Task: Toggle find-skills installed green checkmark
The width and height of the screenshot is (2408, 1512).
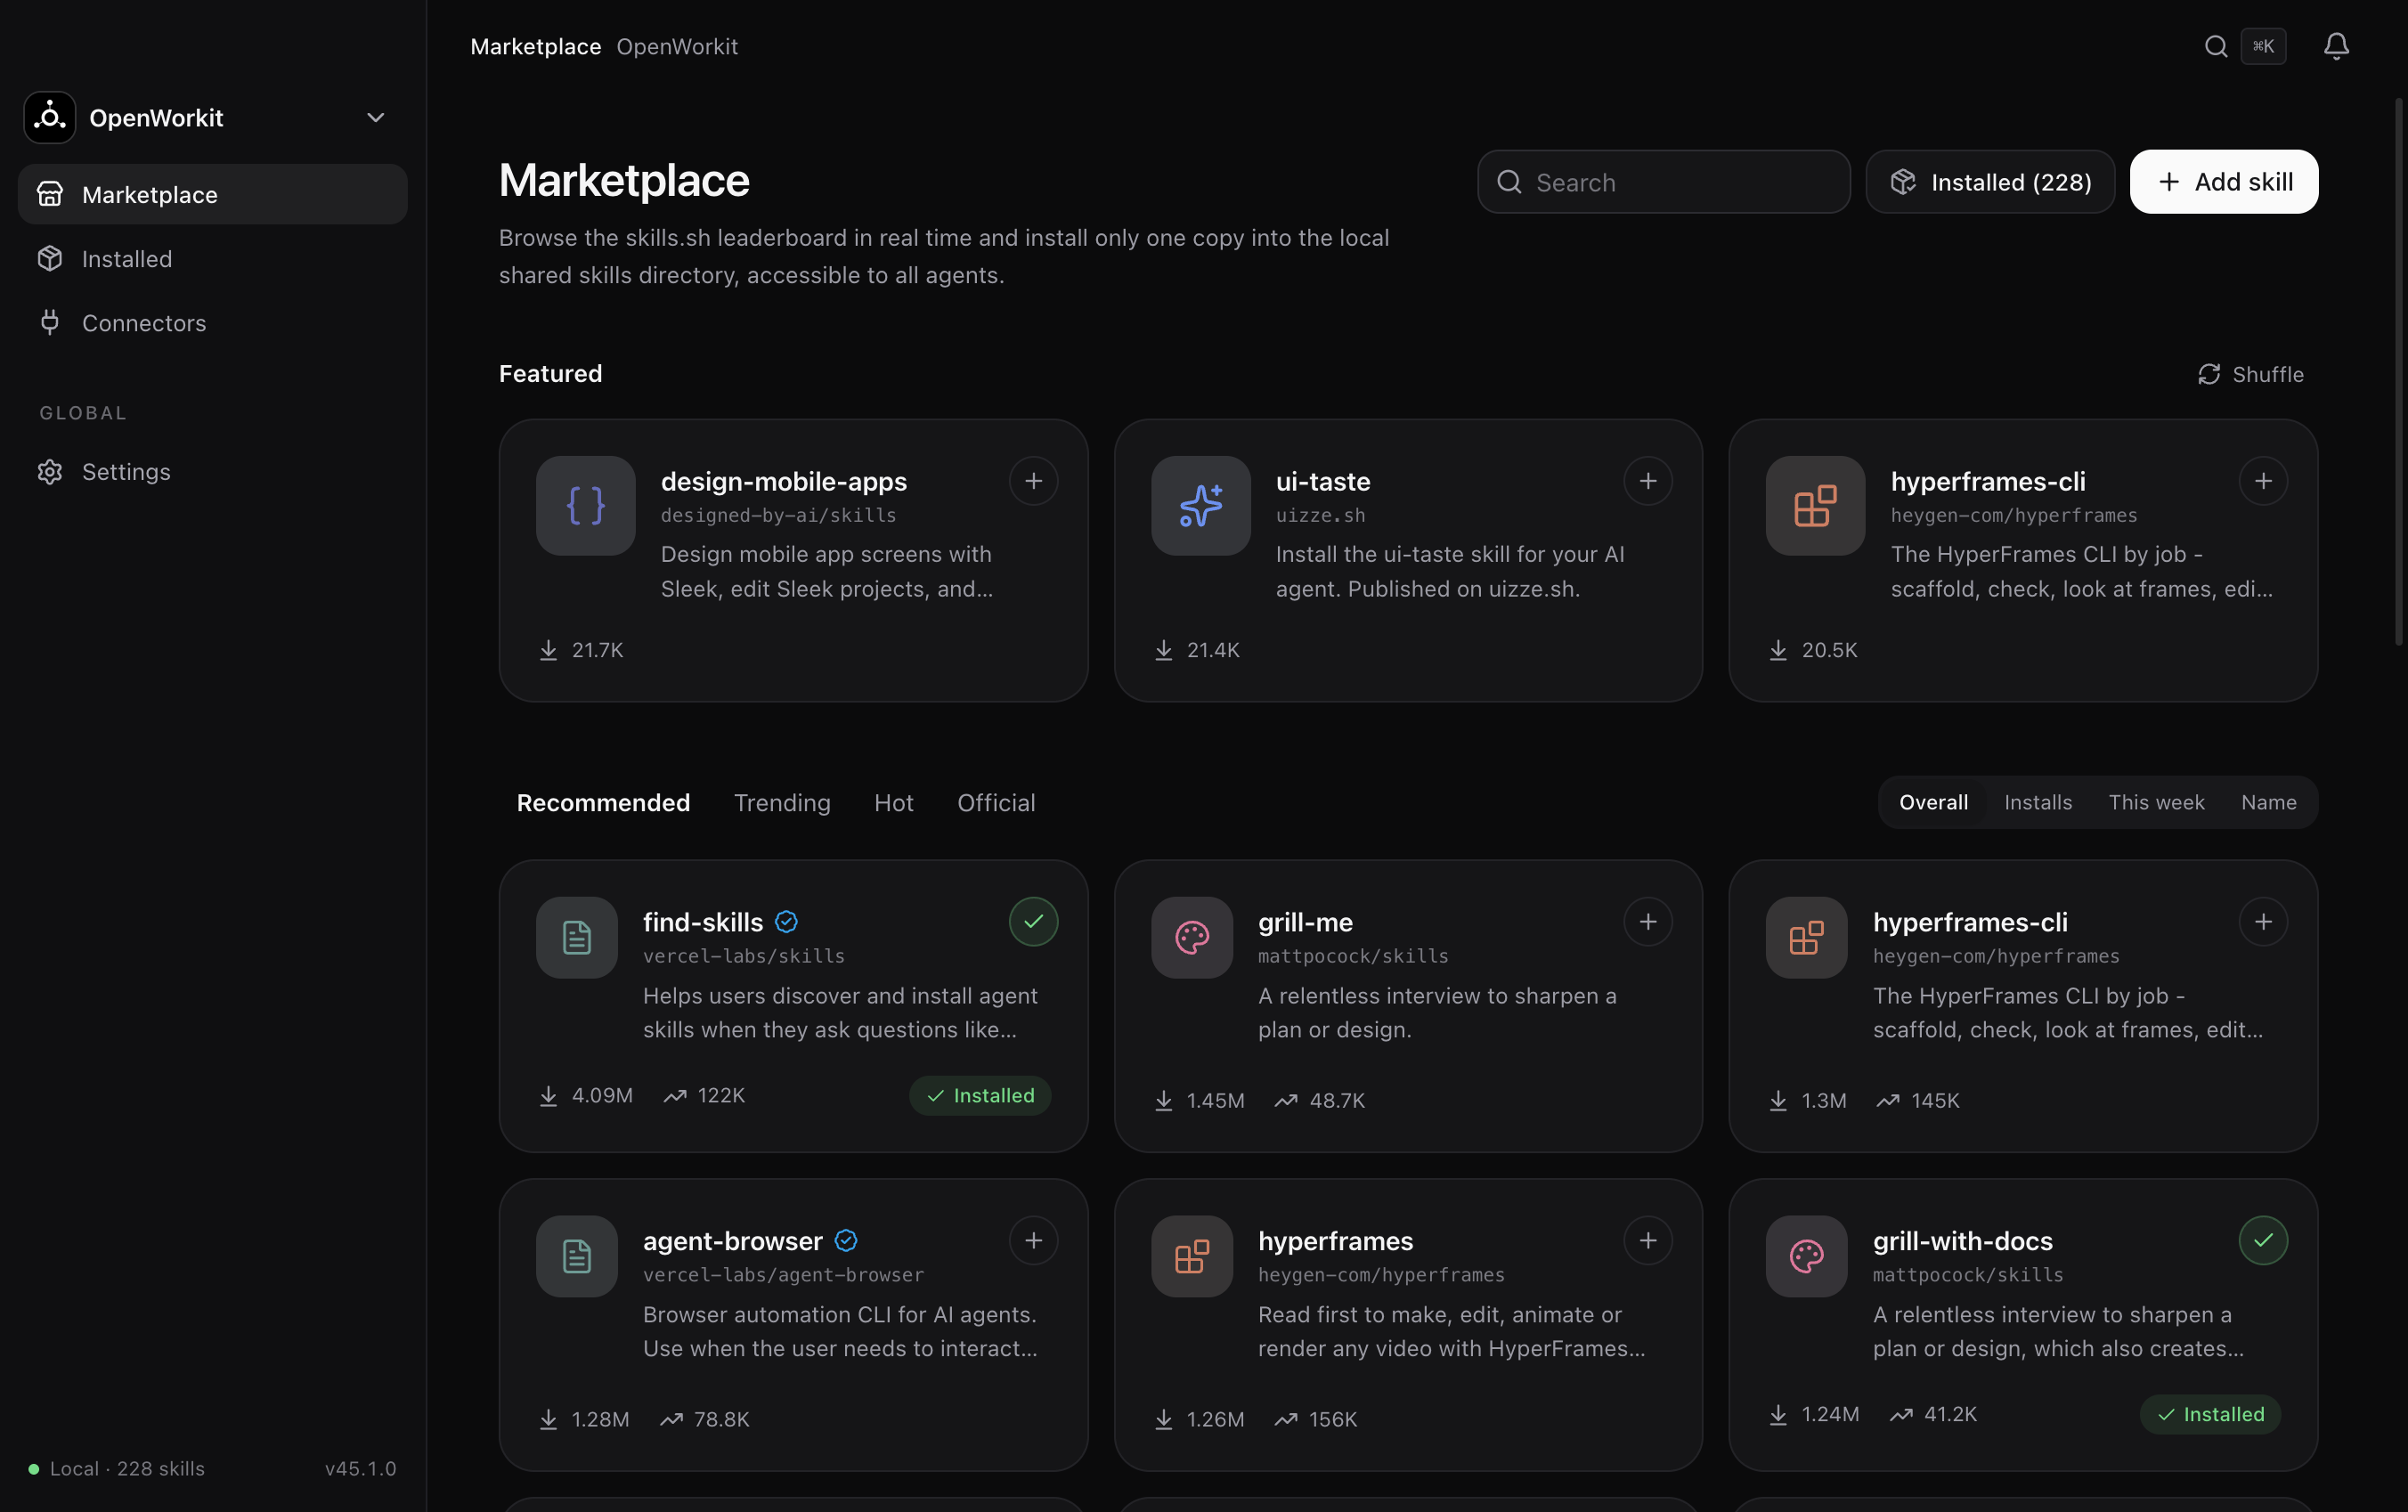Action: 1033,922
